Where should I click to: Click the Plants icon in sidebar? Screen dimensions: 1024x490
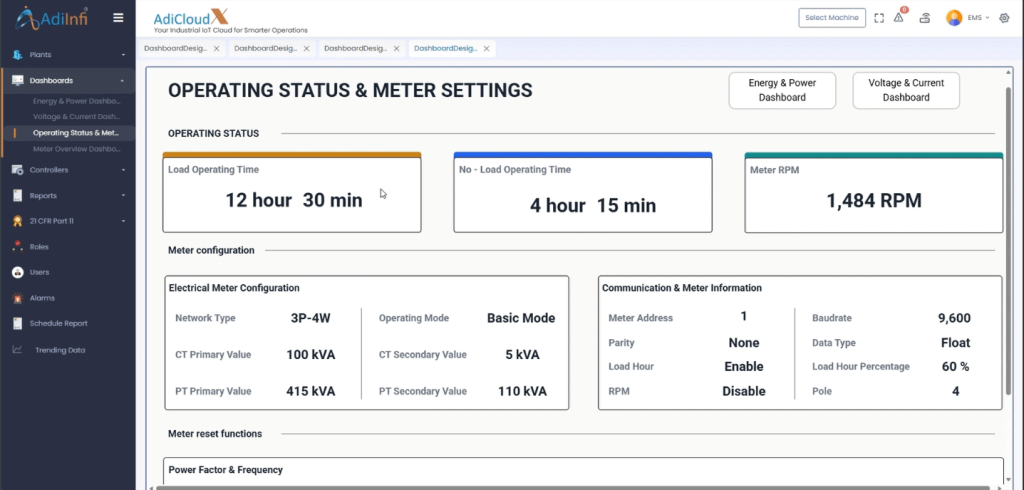pos(18,55)
